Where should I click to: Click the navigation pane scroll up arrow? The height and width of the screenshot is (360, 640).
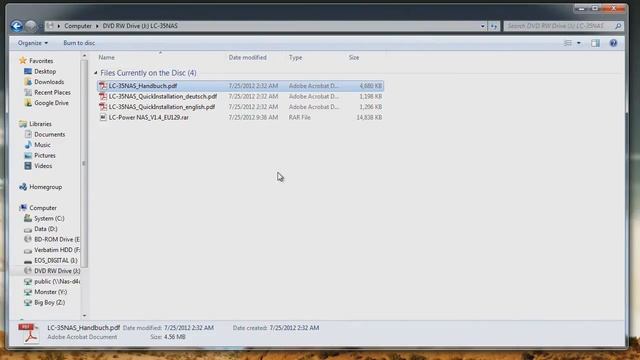coord(84,56)
